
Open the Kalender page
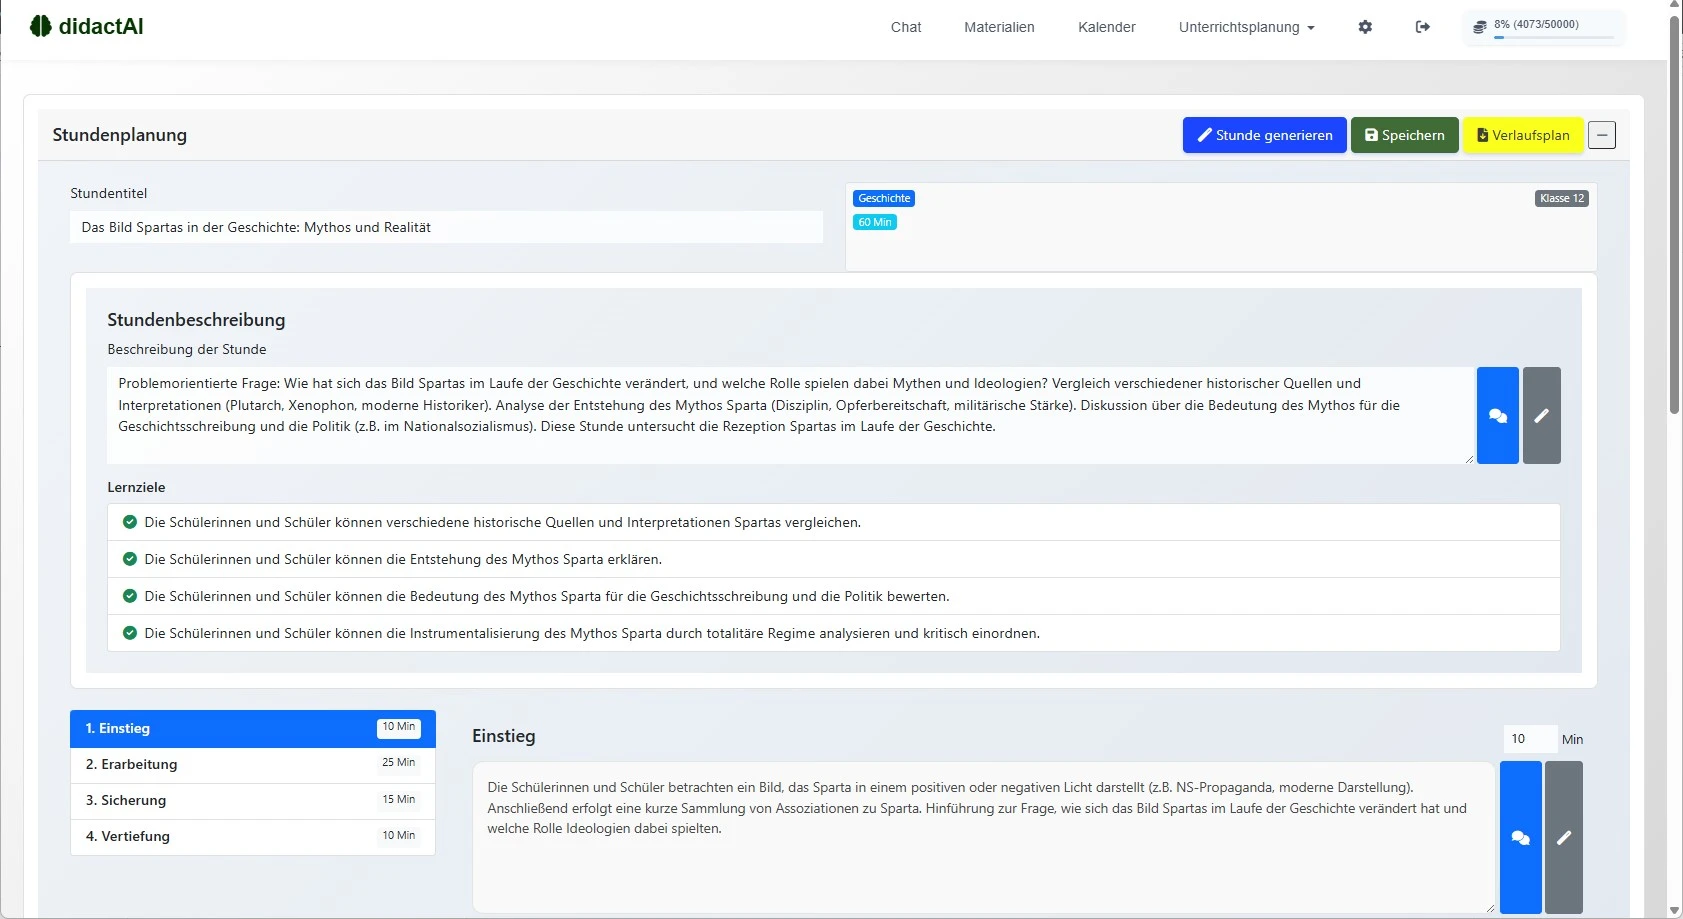pos(1107,27)
